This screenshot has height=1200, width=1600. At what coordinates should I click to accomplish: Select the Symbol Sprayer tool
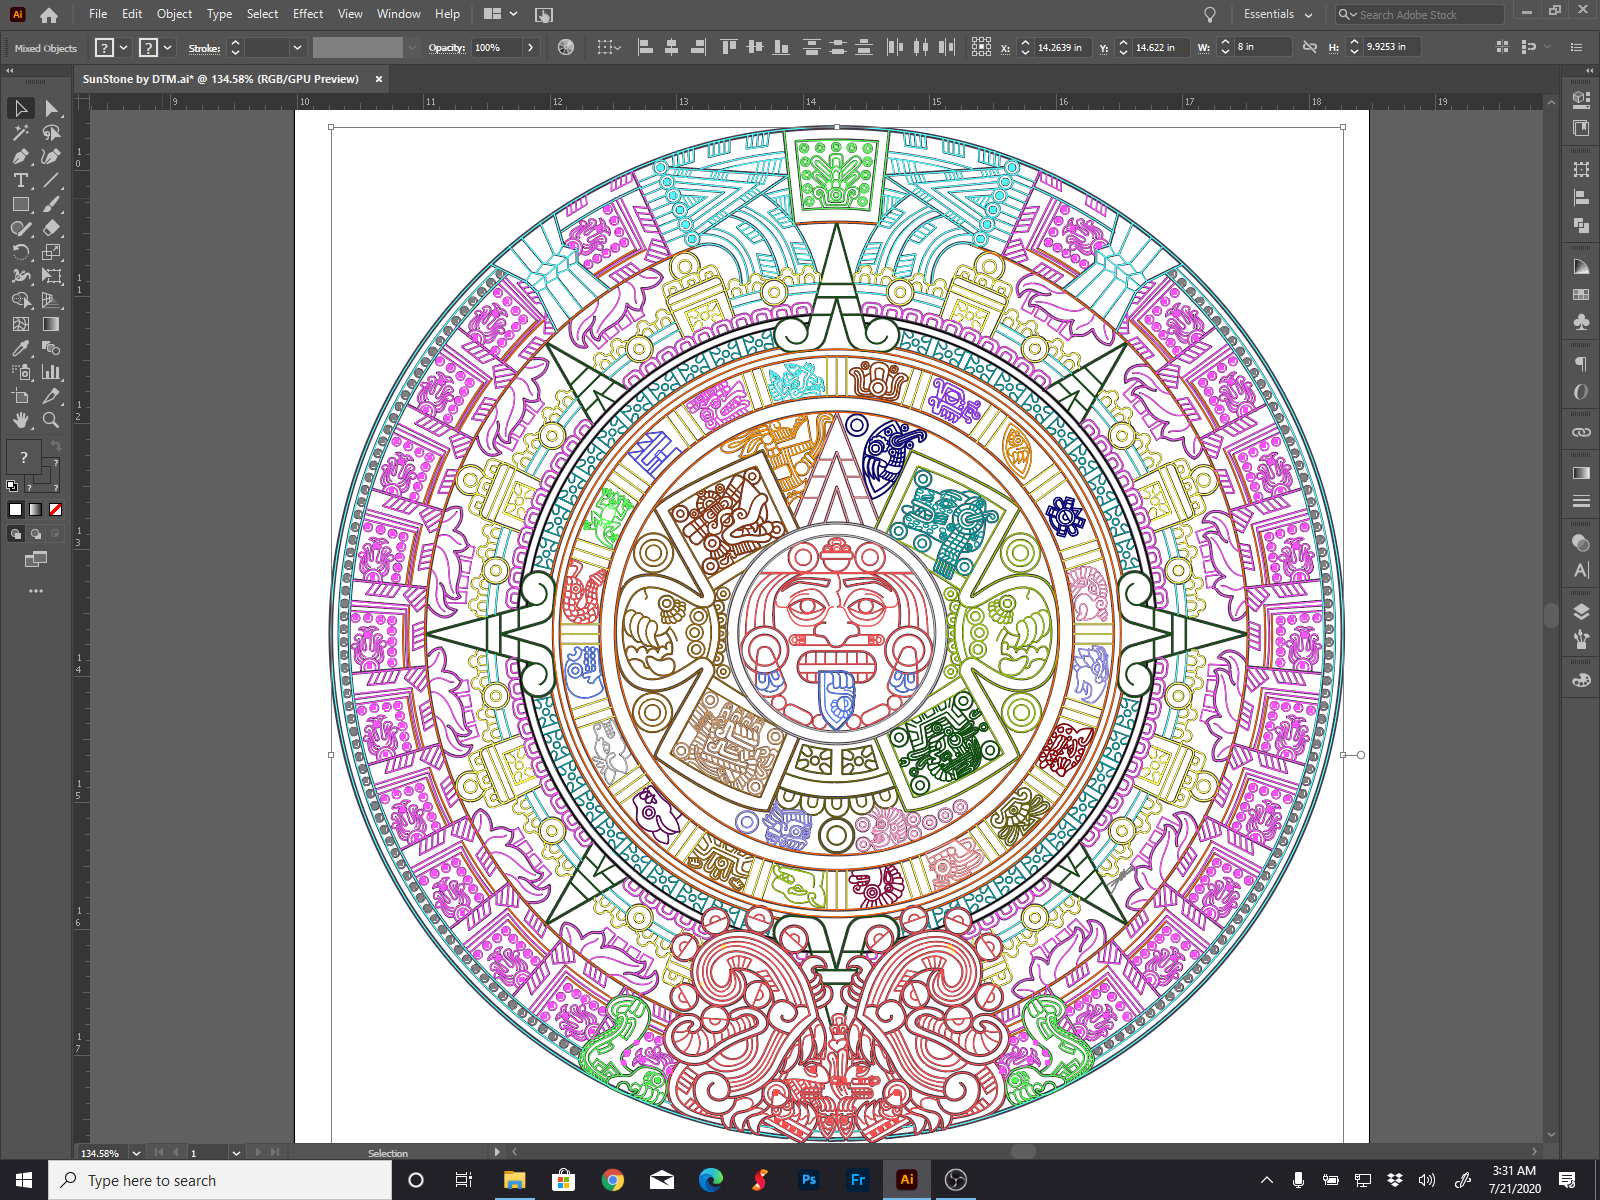(x=21, y=372)
